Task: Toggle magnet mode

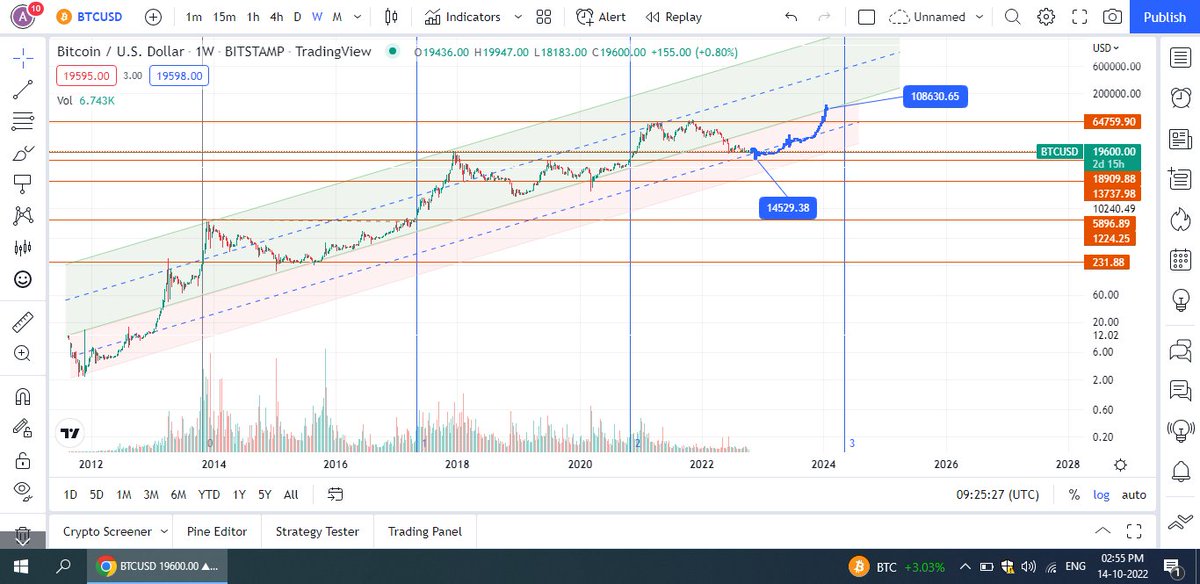Action: [21, 396]
